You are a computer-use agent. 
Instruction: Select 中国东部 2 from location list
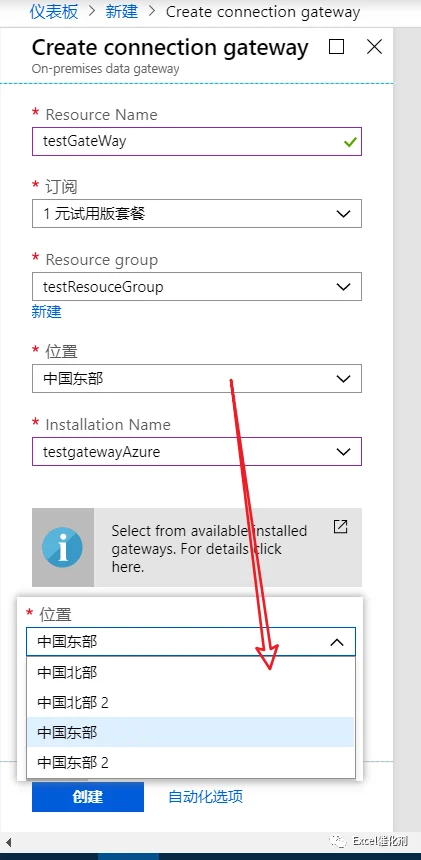[191, 762]
